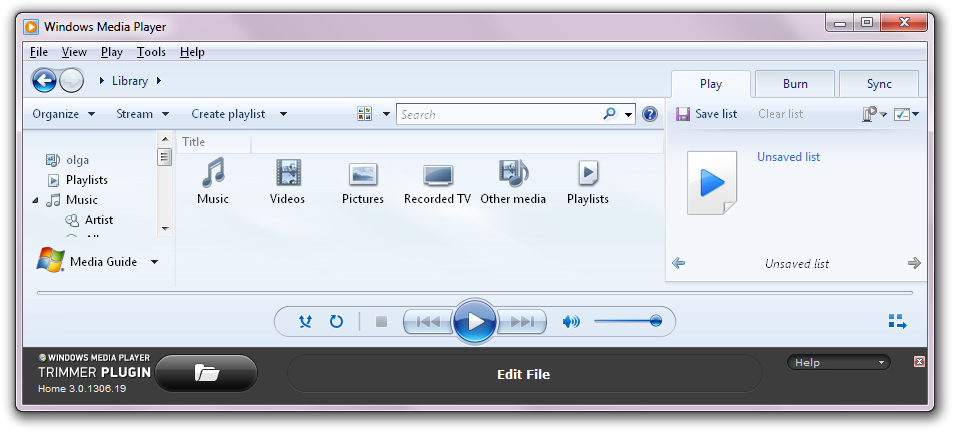Expand the breadcrumb arrow before Library
The height and width of the screenshot is (433, 961).
[102, 80]
